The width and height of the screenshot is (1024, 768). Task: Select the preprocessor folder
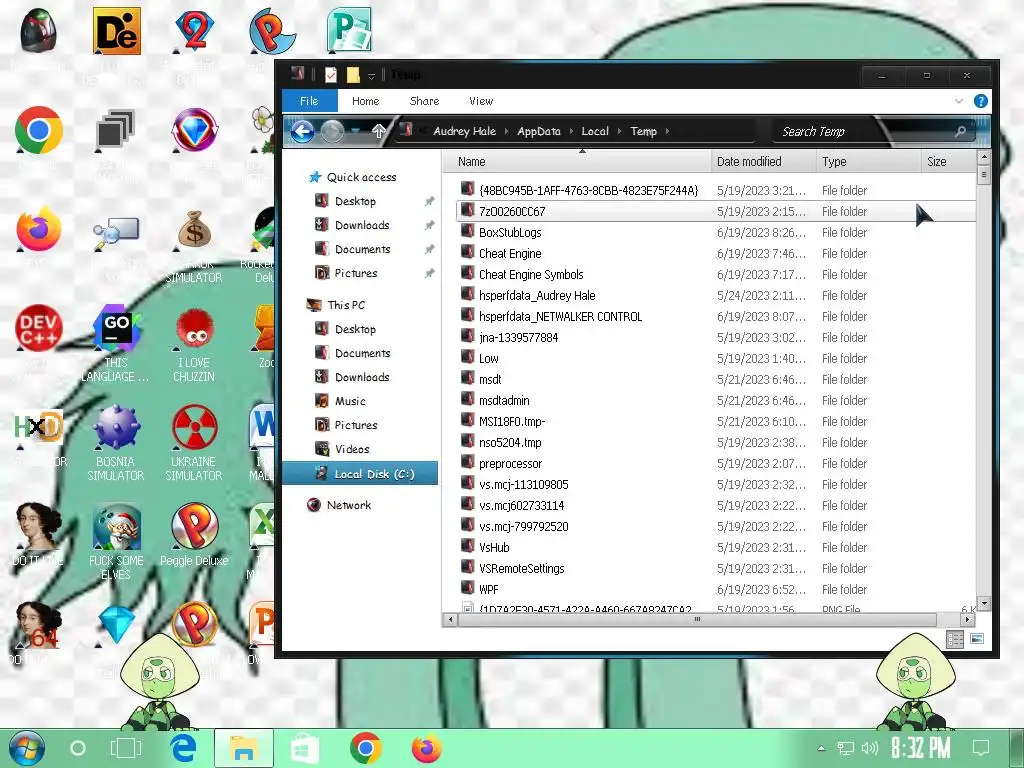click(x=511, y=464)
